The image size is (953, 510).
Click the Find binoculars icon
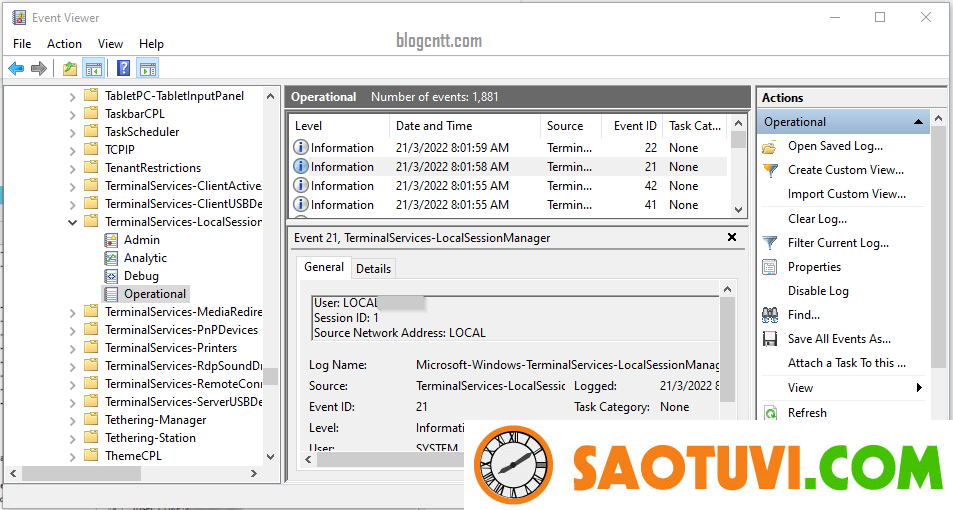(770, 315)
